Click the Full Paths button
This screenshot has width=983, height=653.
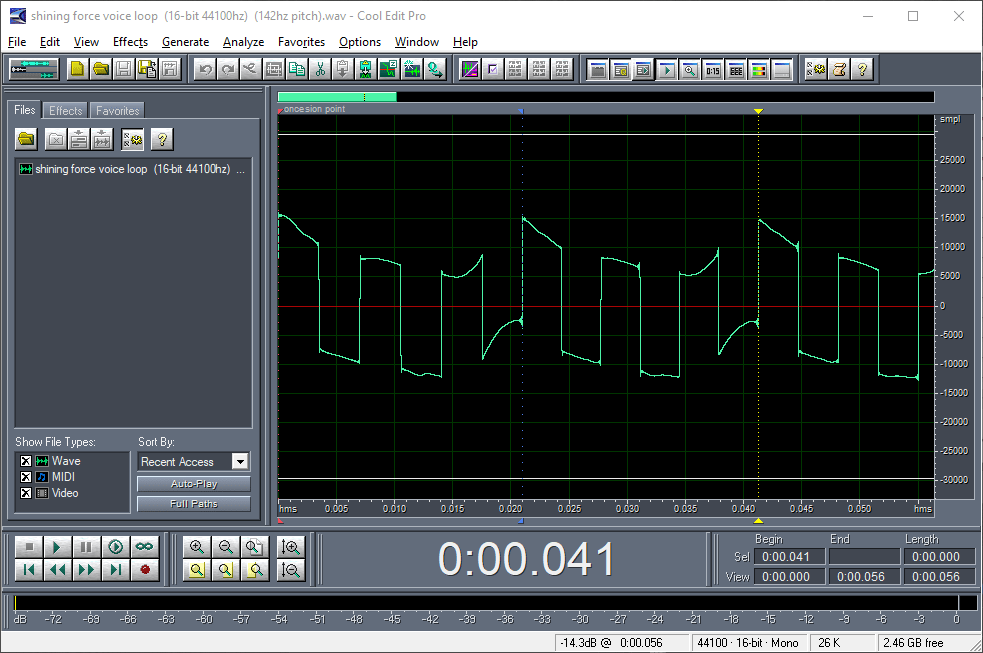coord(193,504)
